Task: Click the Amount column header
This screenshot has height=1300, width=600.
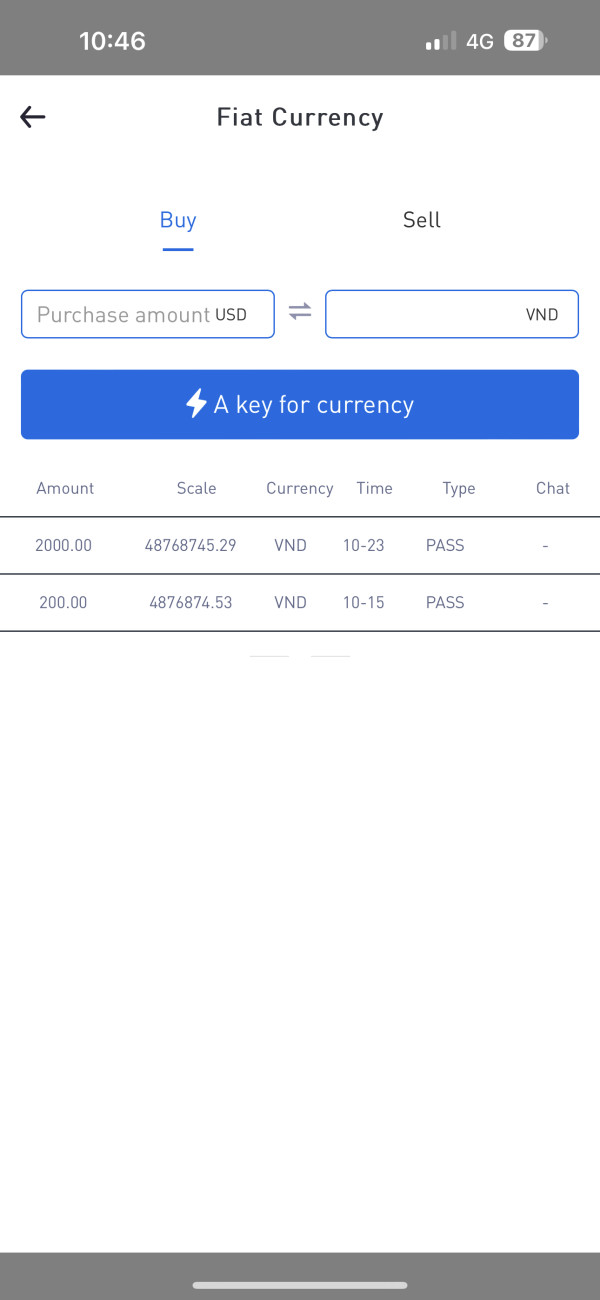Action: click(x=65, y=488)
